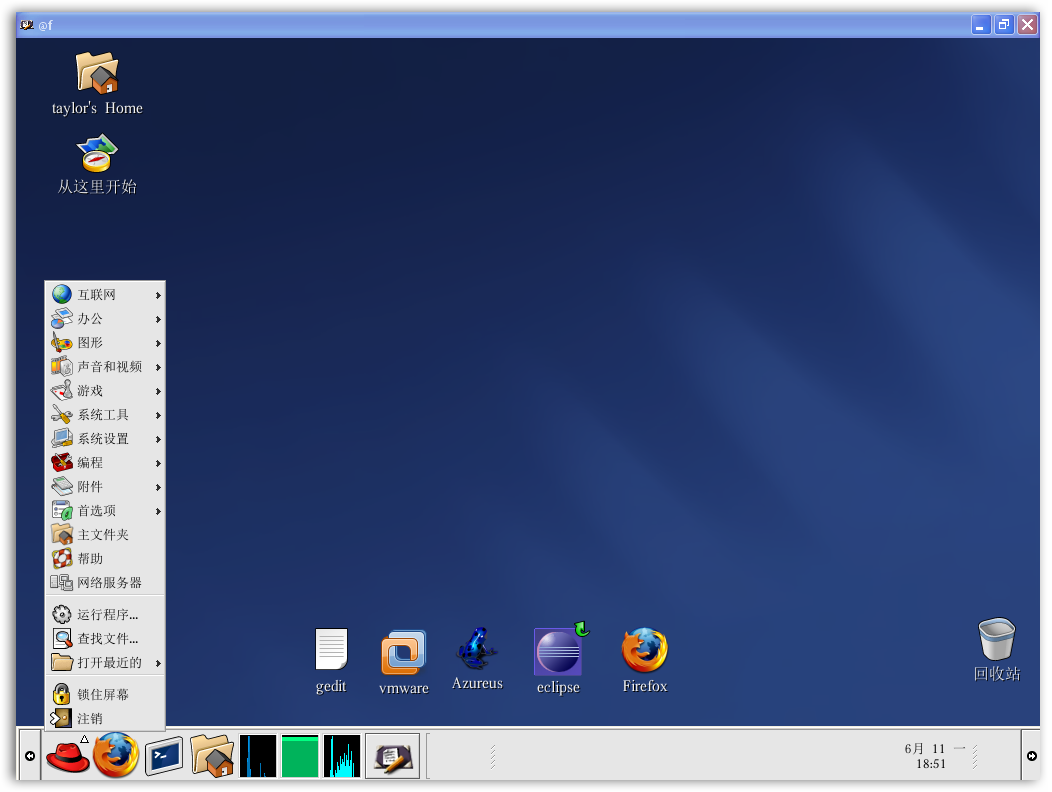The image size is (1052, 792).
Task: Start Azureus from the desktop icon
Action: pos(477,648)
